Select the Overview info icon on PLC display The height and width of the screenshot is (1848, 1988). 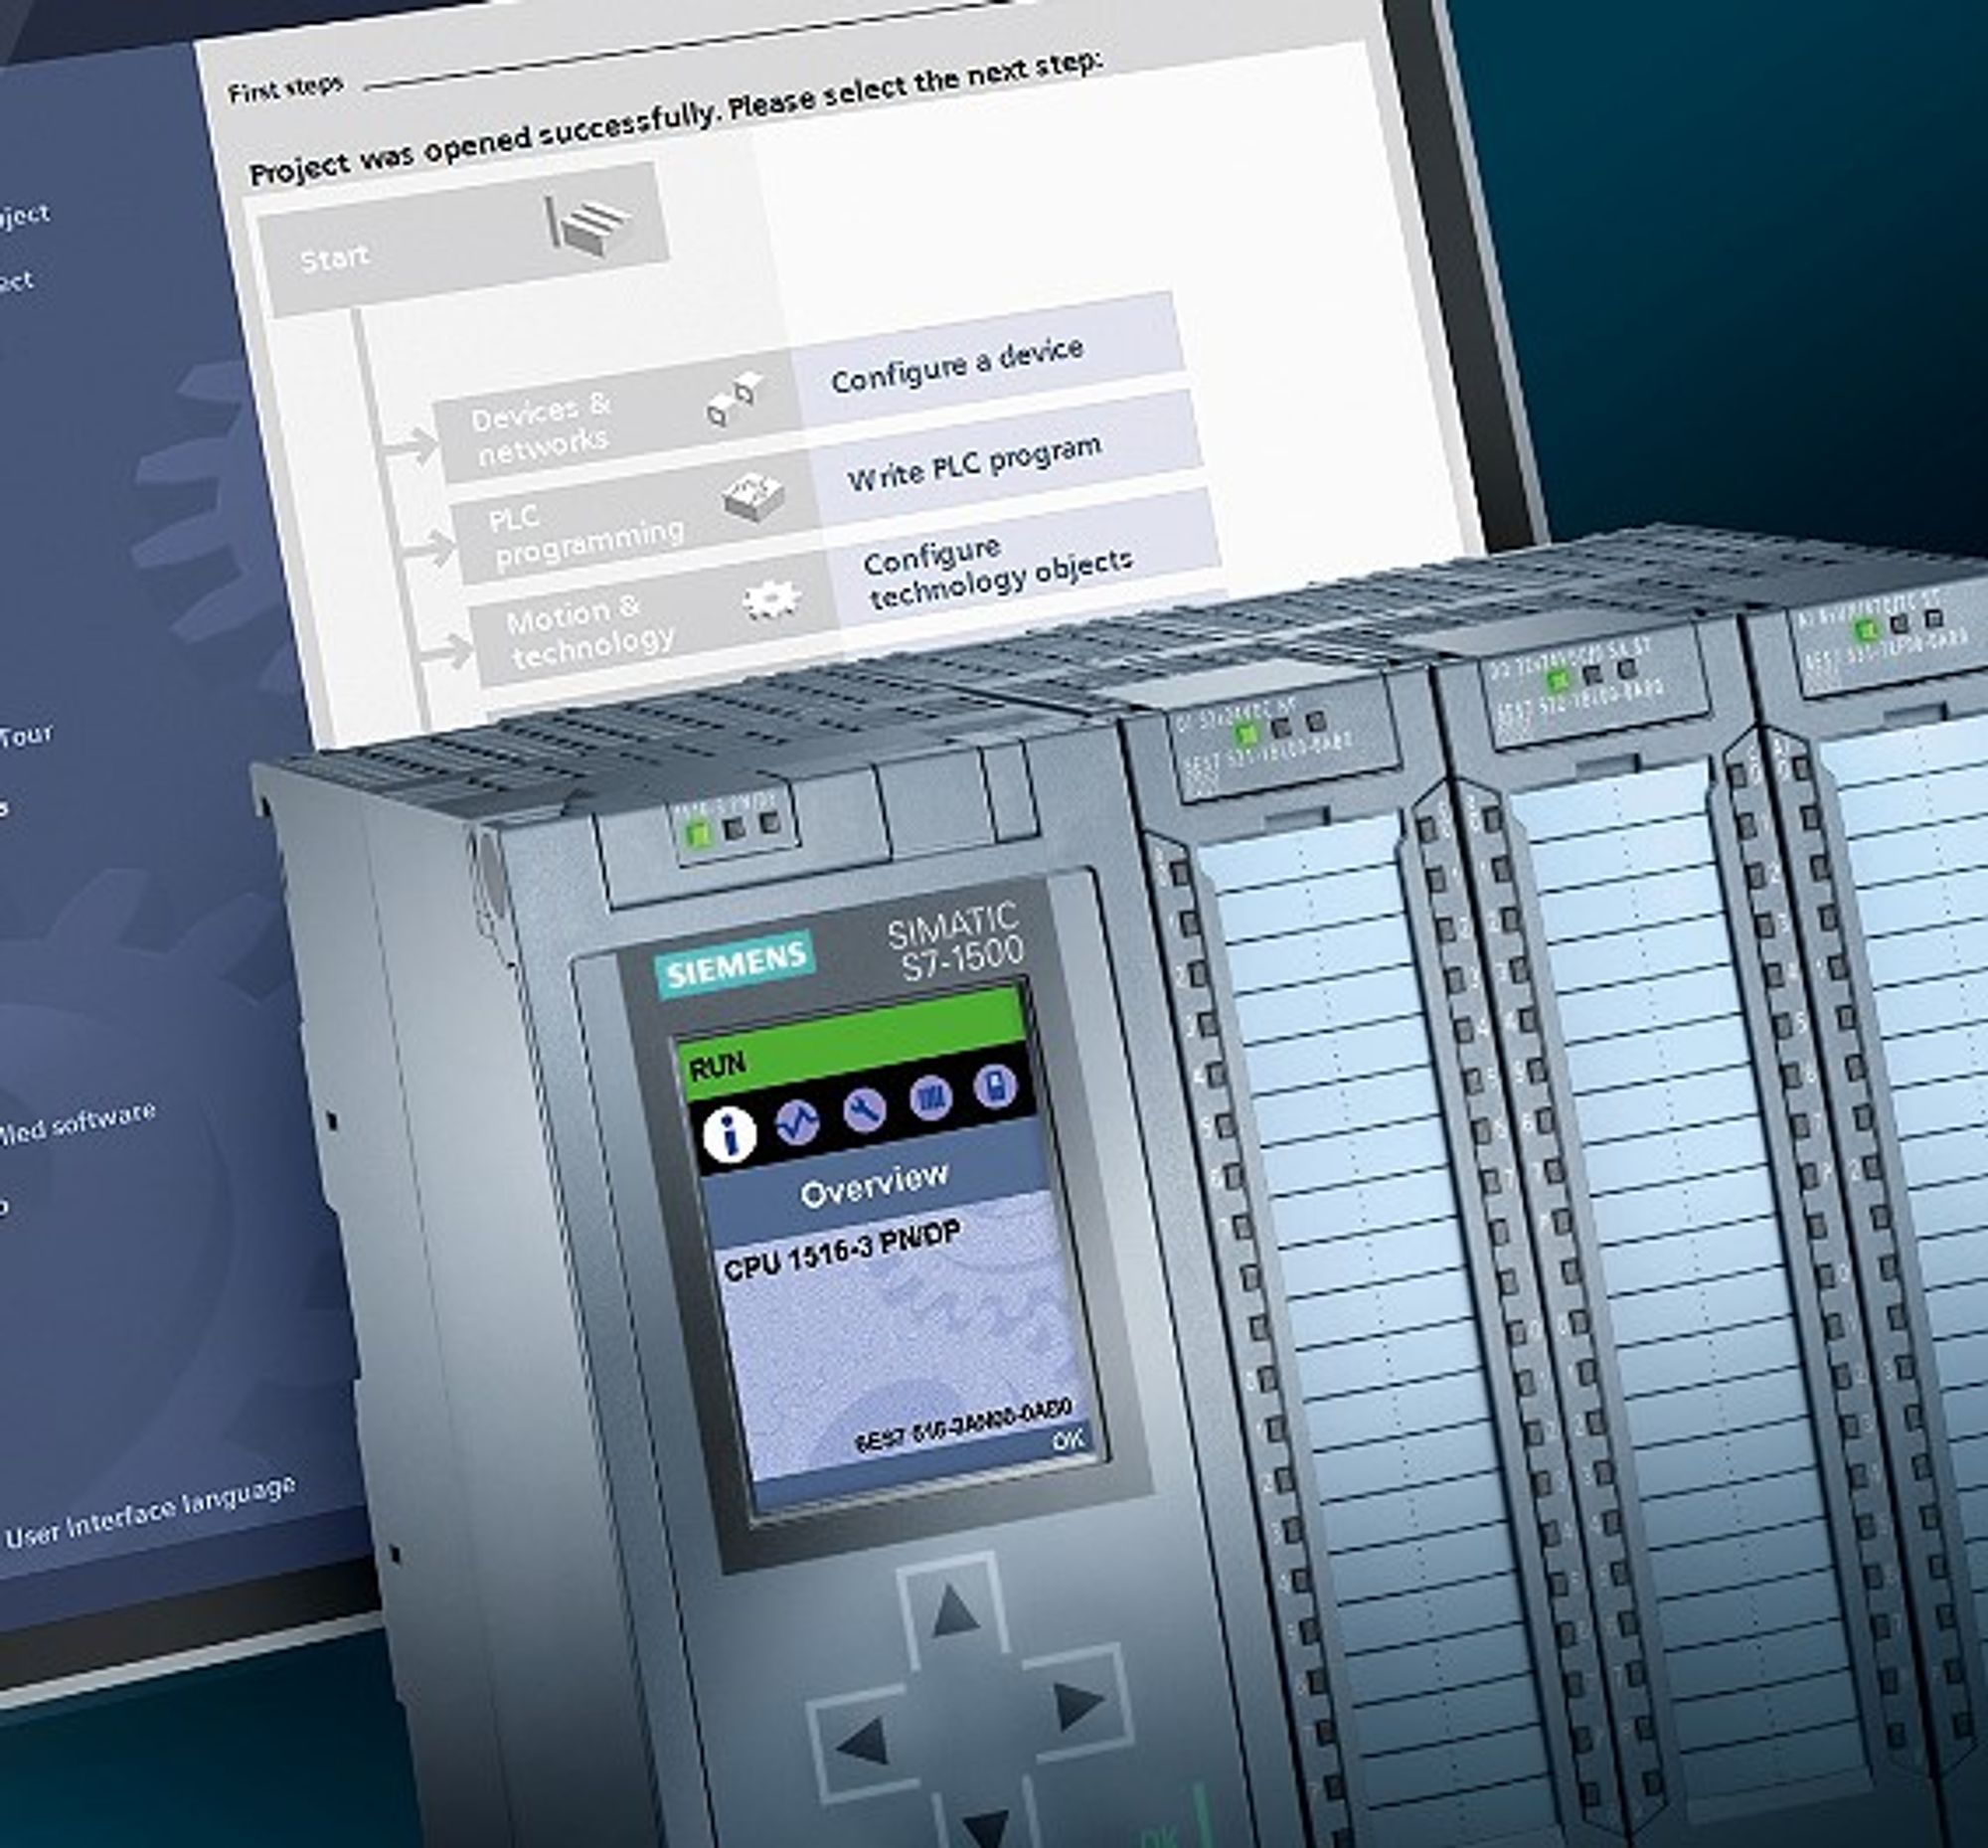730,1134
